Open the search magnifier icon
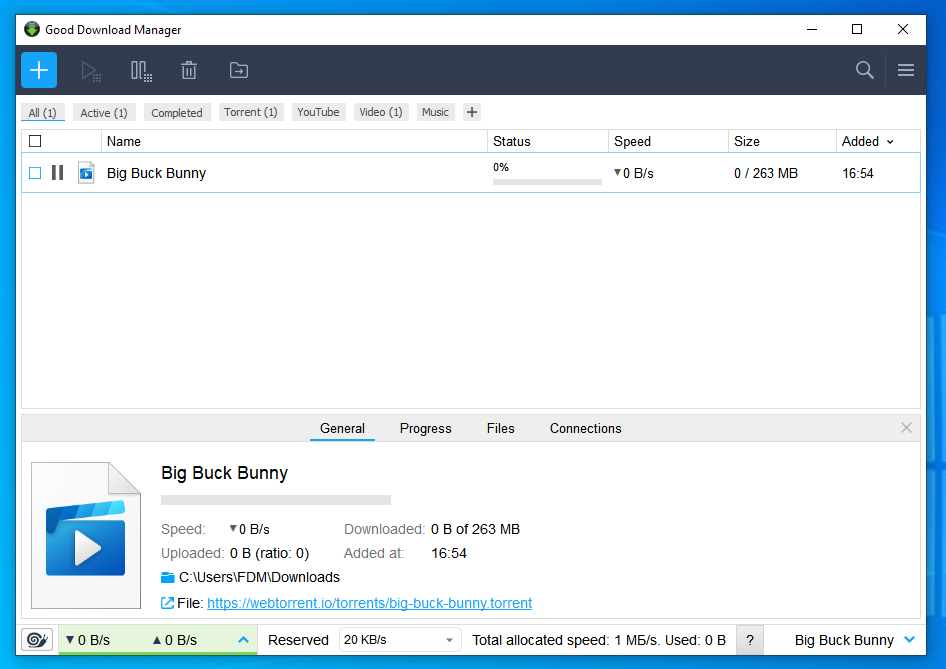The width and height of the screenshot is (946, 669). [864, 70]
